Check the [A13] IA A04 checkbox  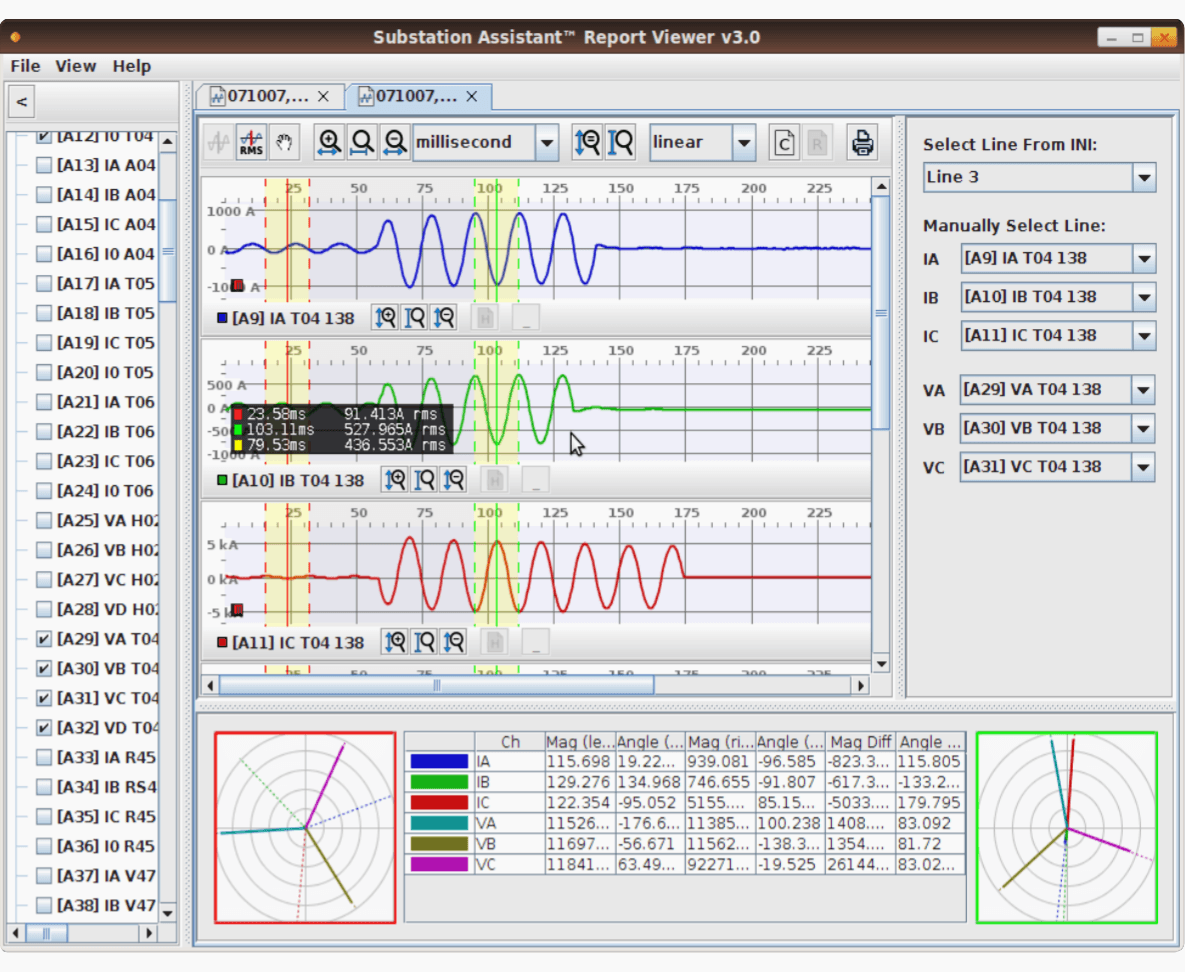(x=44, y=165)
